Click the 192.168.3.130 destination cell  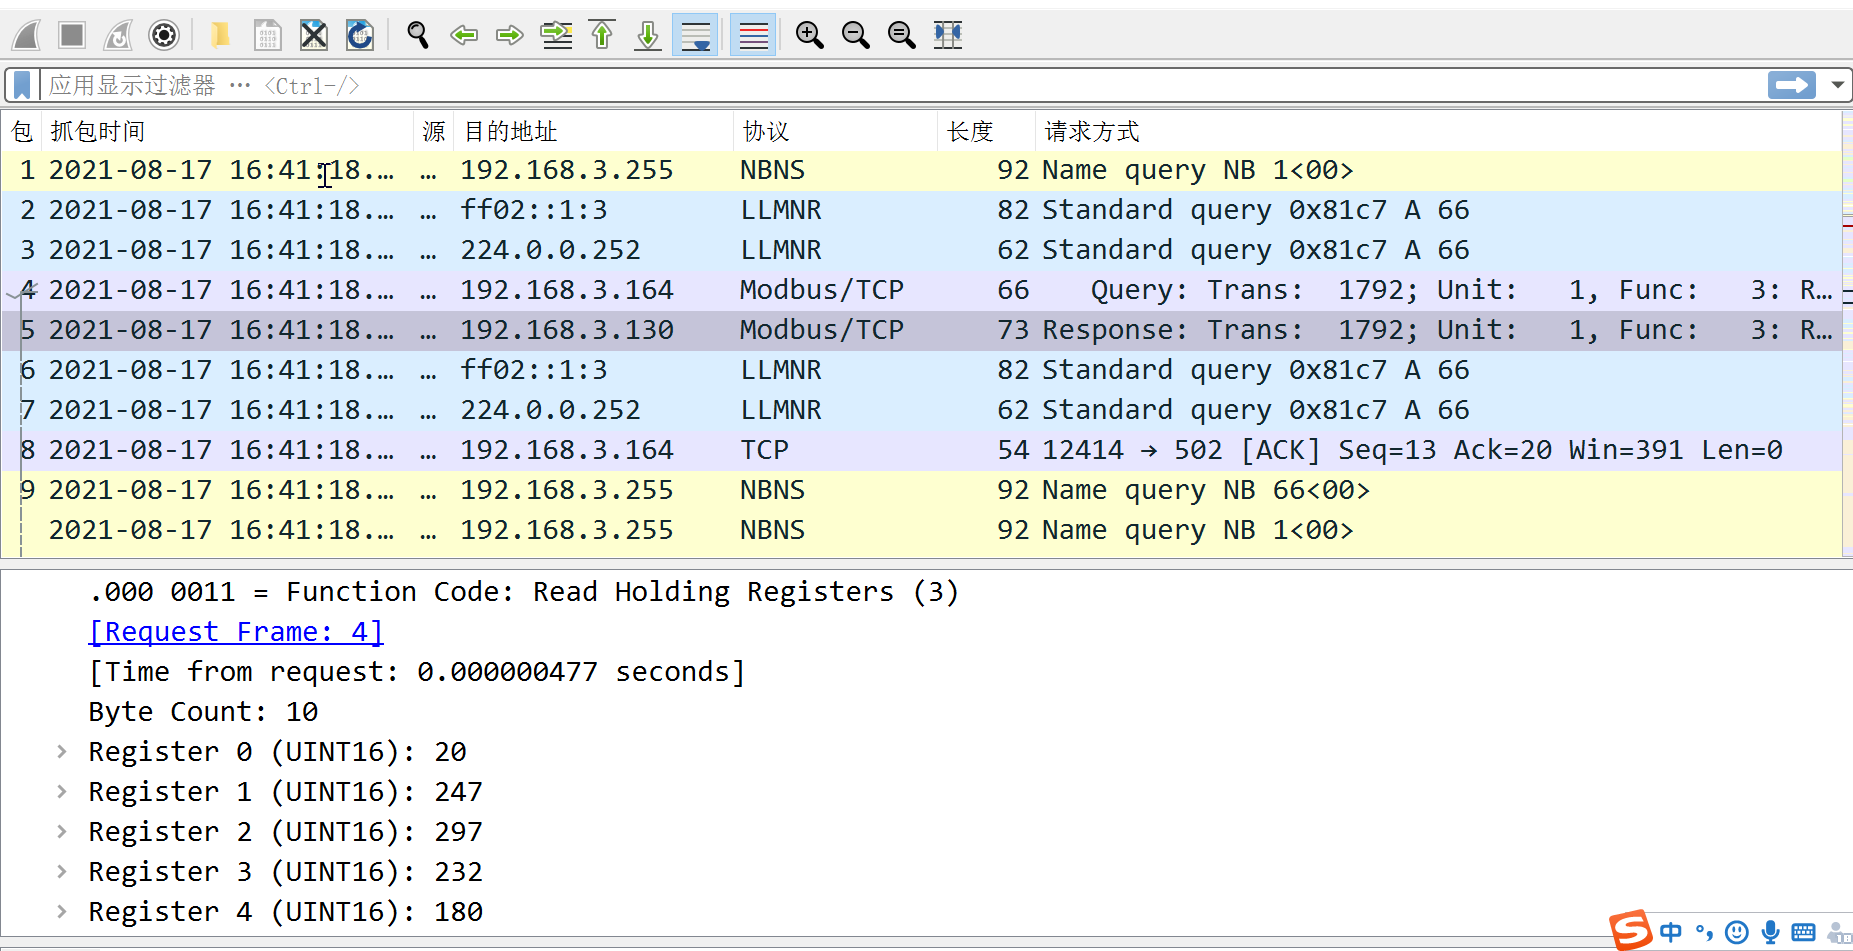point(567,330)
